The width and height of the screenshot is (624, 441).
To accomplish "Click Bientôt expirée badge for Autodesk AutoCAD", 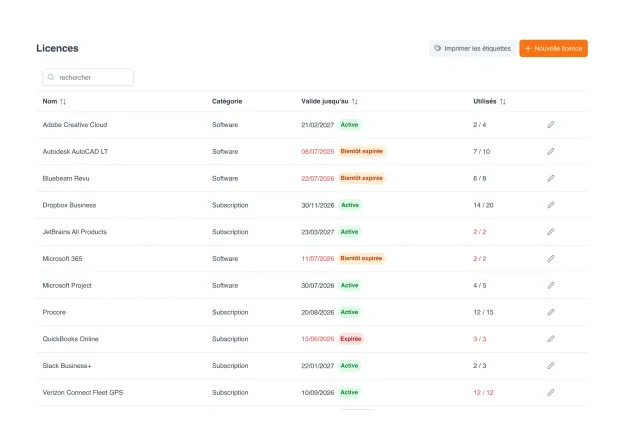I will pos(361,151).
